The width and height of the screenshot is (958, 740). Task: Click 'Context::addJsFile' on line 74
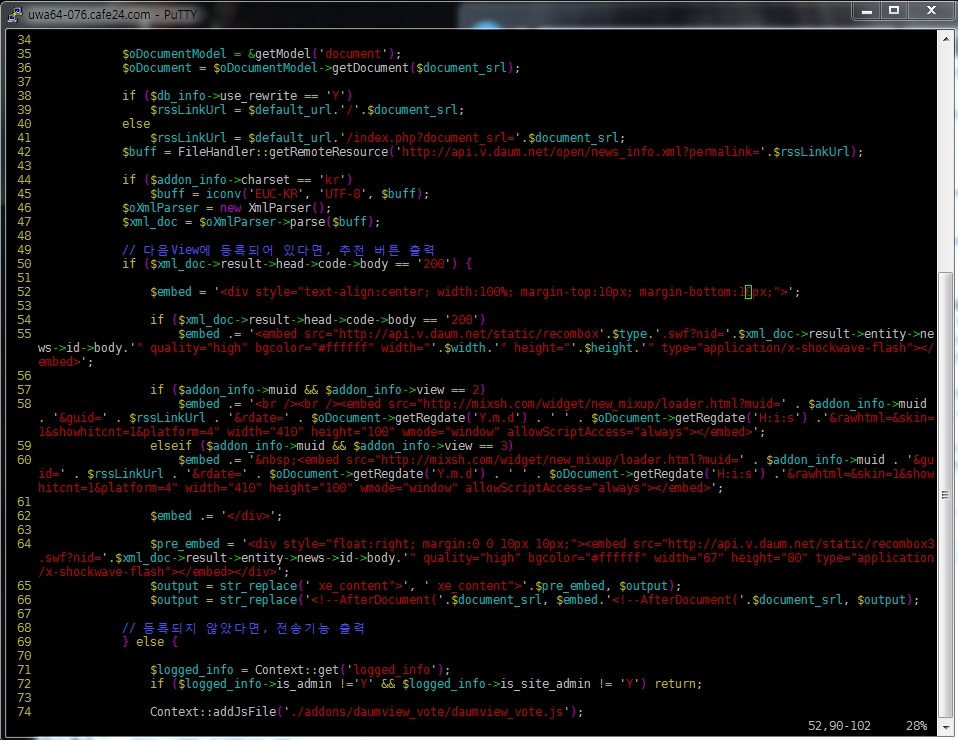pyautogui.click(x=213, y=712)
